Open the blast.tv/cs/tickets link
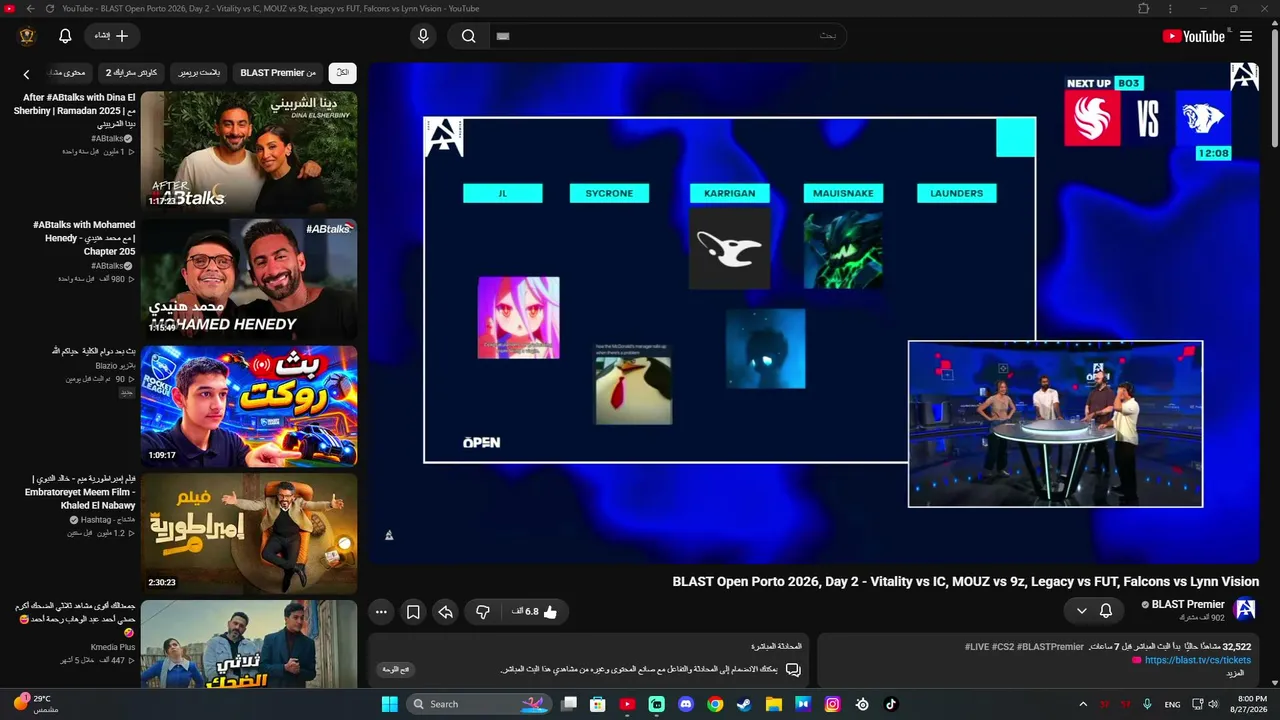Screen dimensions: 1280x720 coord(1198,660)
